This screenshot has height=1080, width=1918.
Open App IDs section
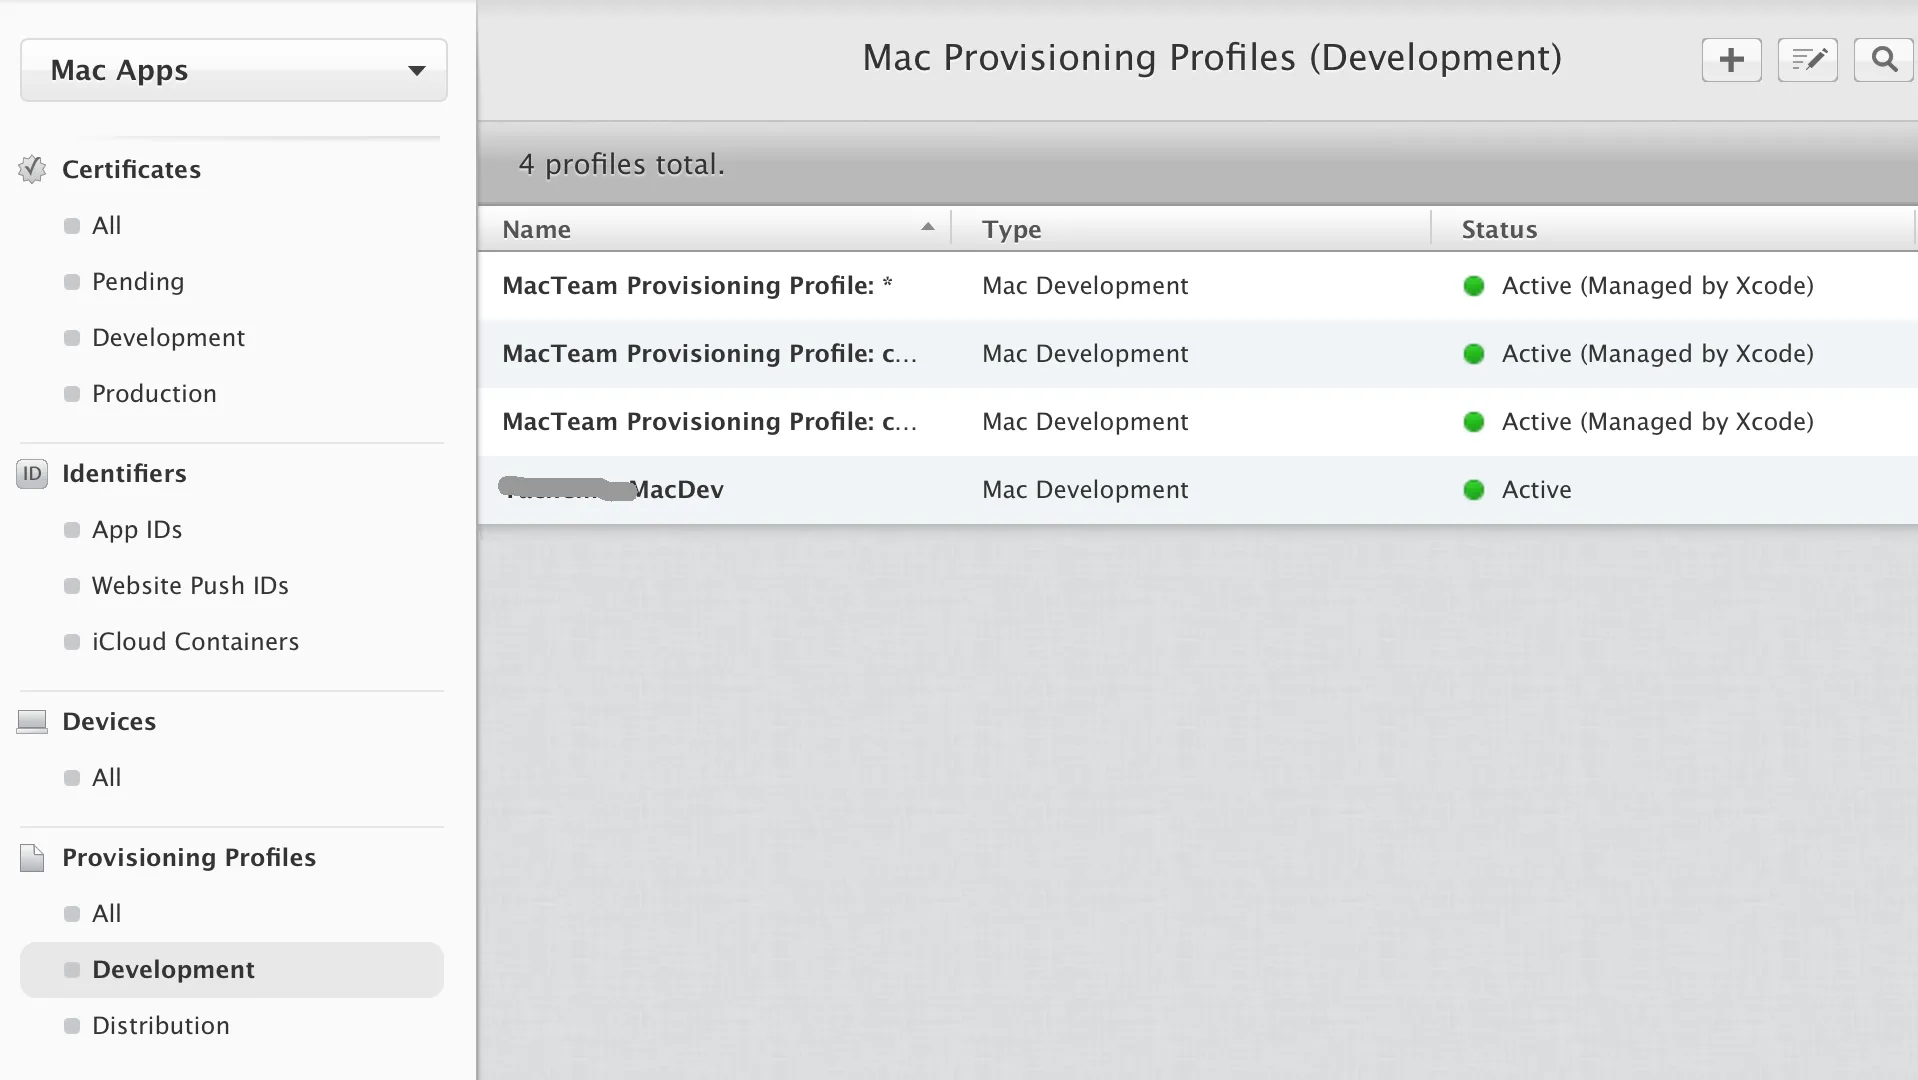(x=137, y=529)
